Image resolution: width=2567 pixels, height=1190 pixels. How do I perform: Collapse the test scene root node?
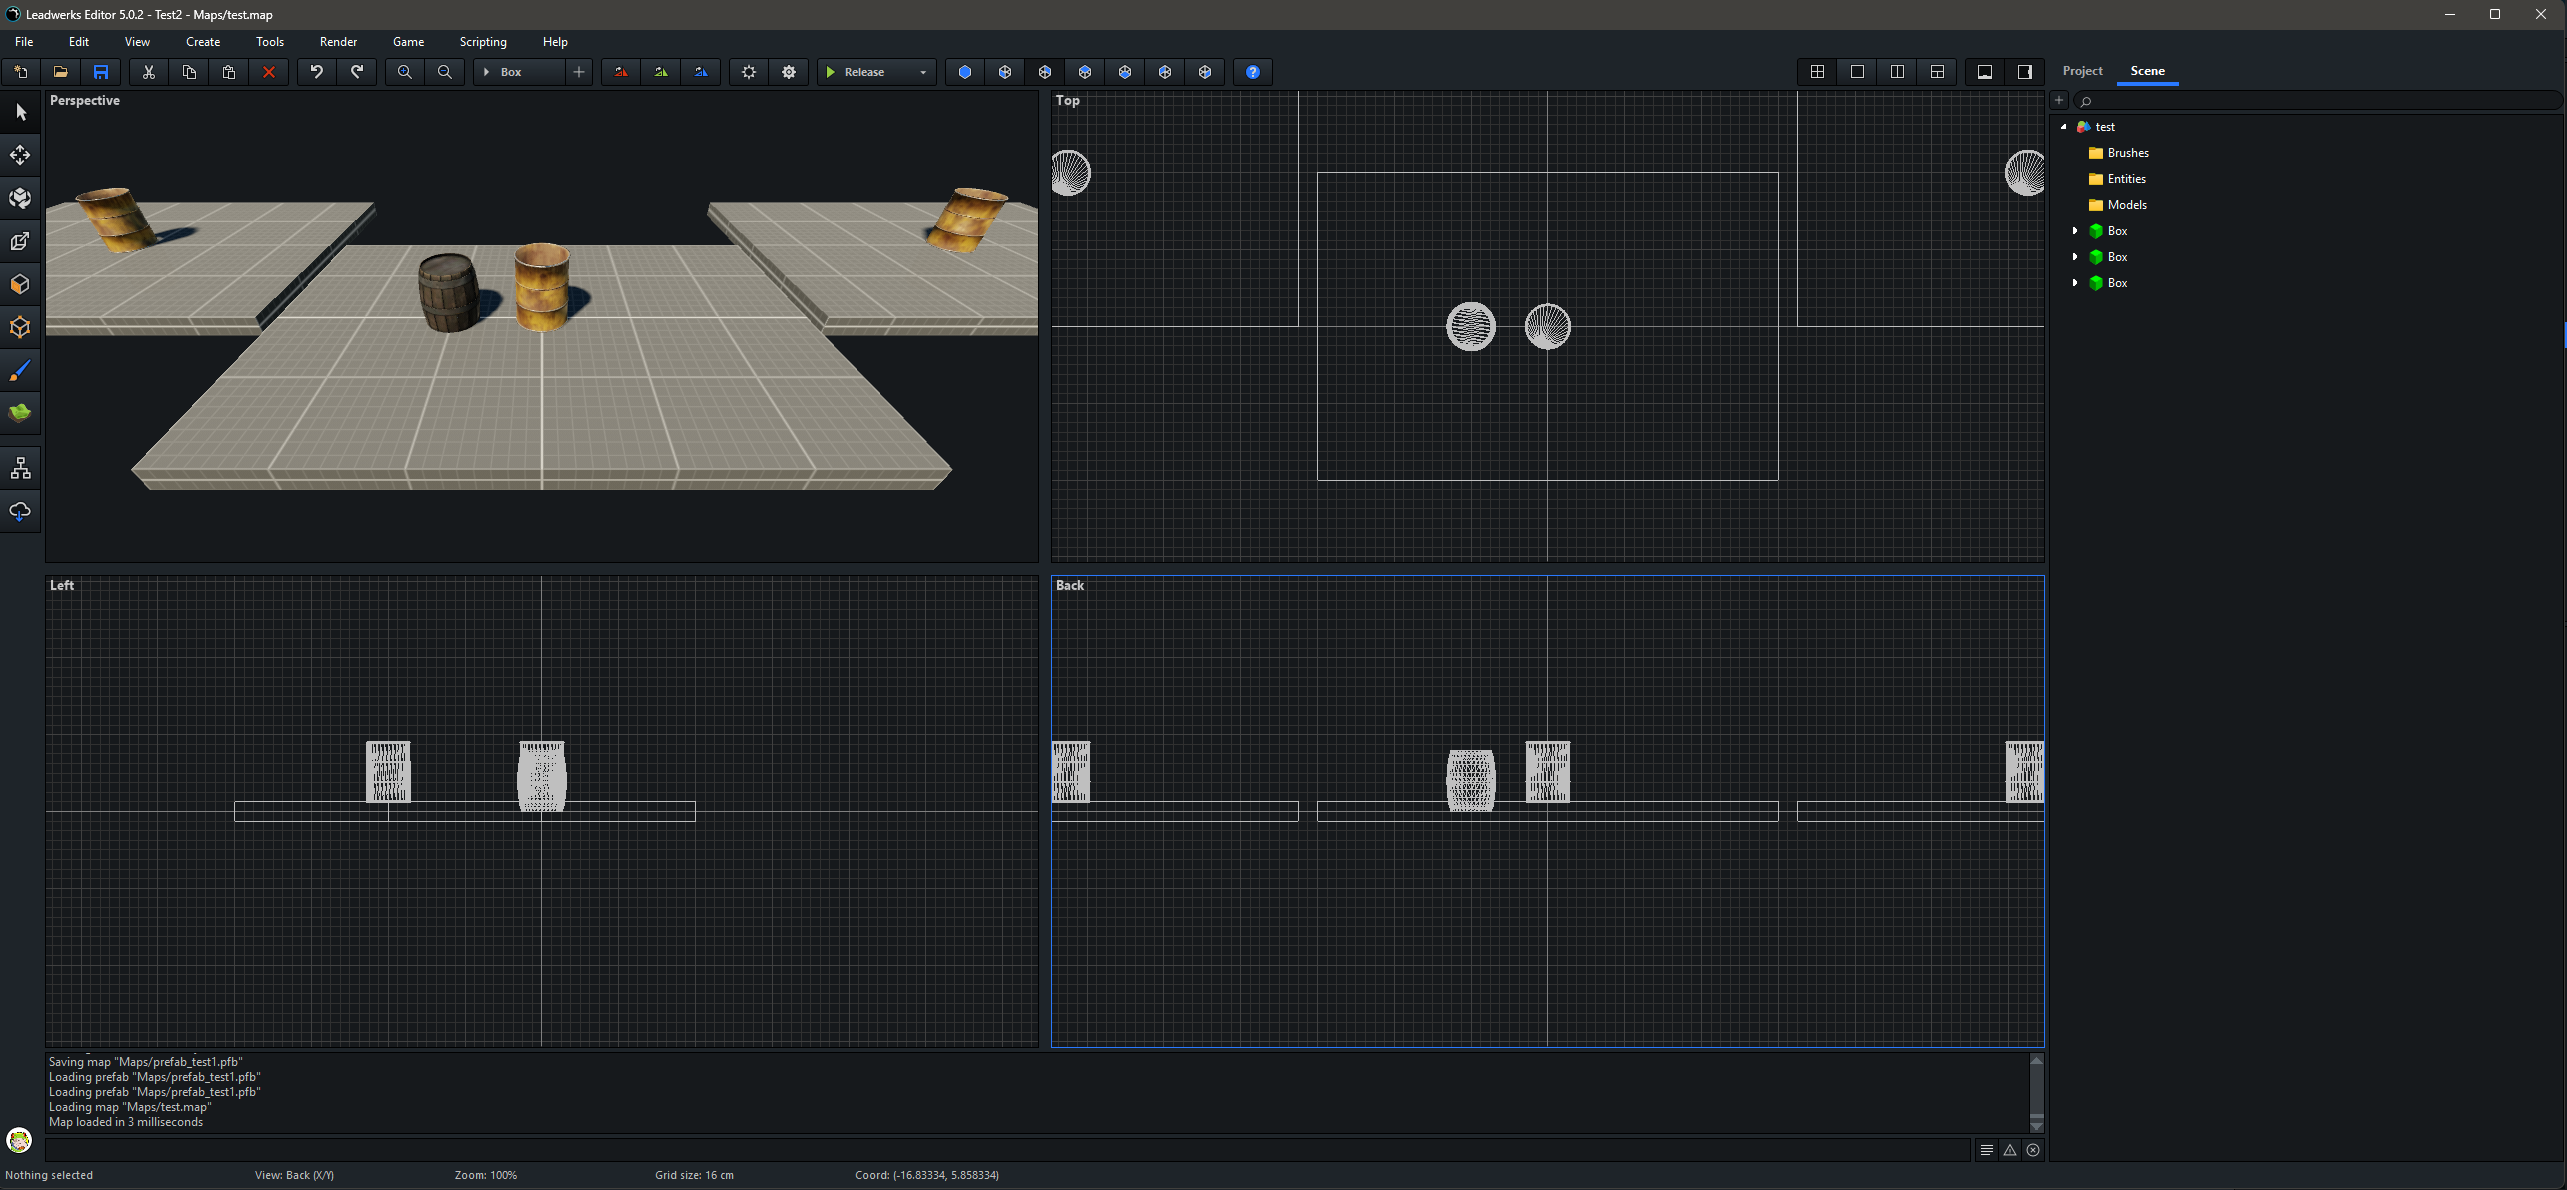tap(2063, 127)
